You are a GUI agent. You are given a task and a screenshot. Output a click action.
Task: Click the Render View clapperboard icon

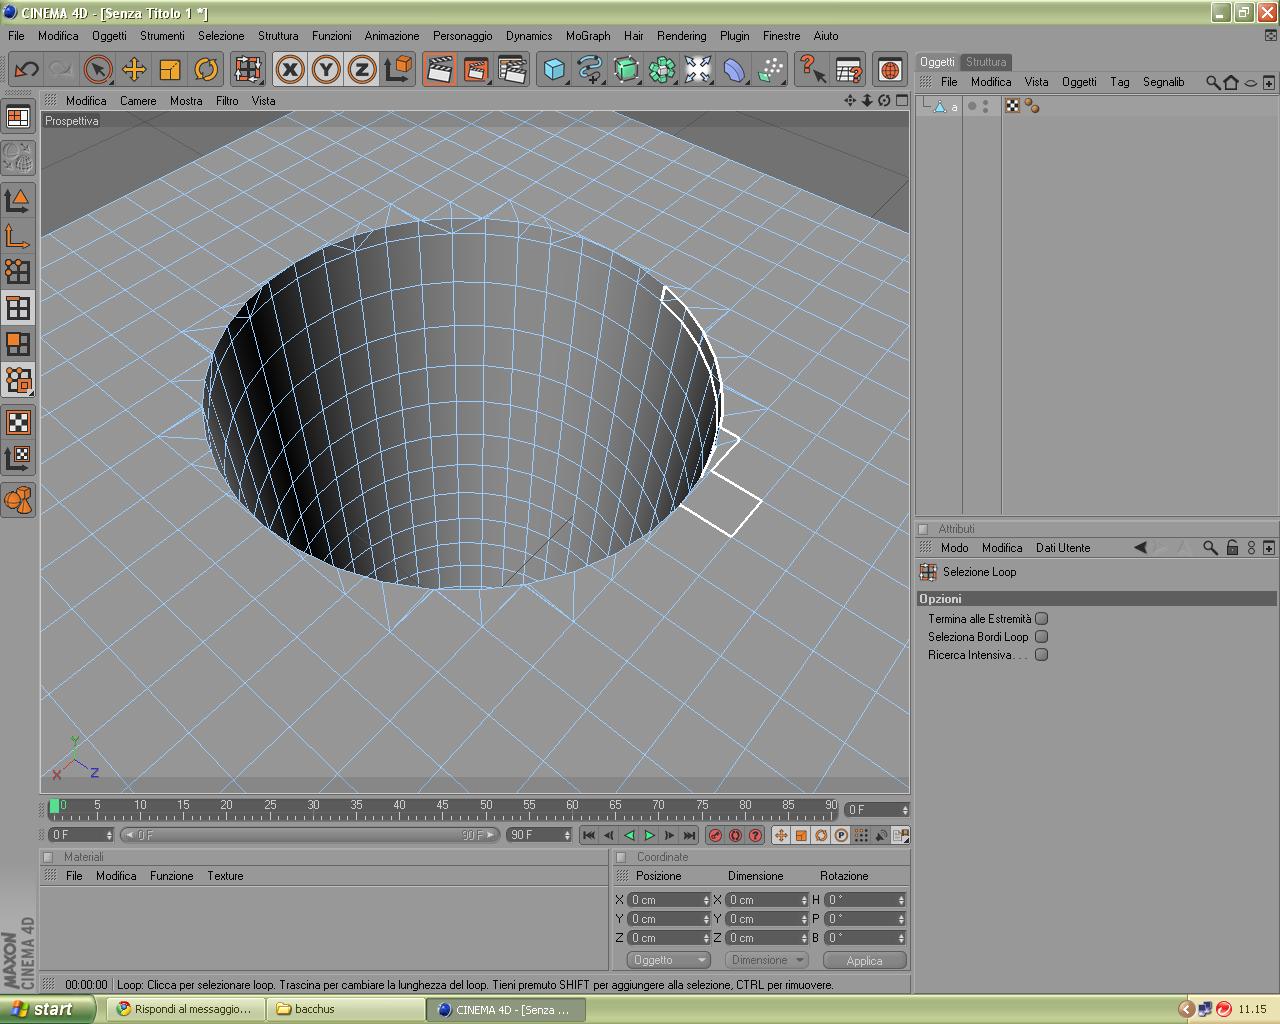[x=439, y=69]
